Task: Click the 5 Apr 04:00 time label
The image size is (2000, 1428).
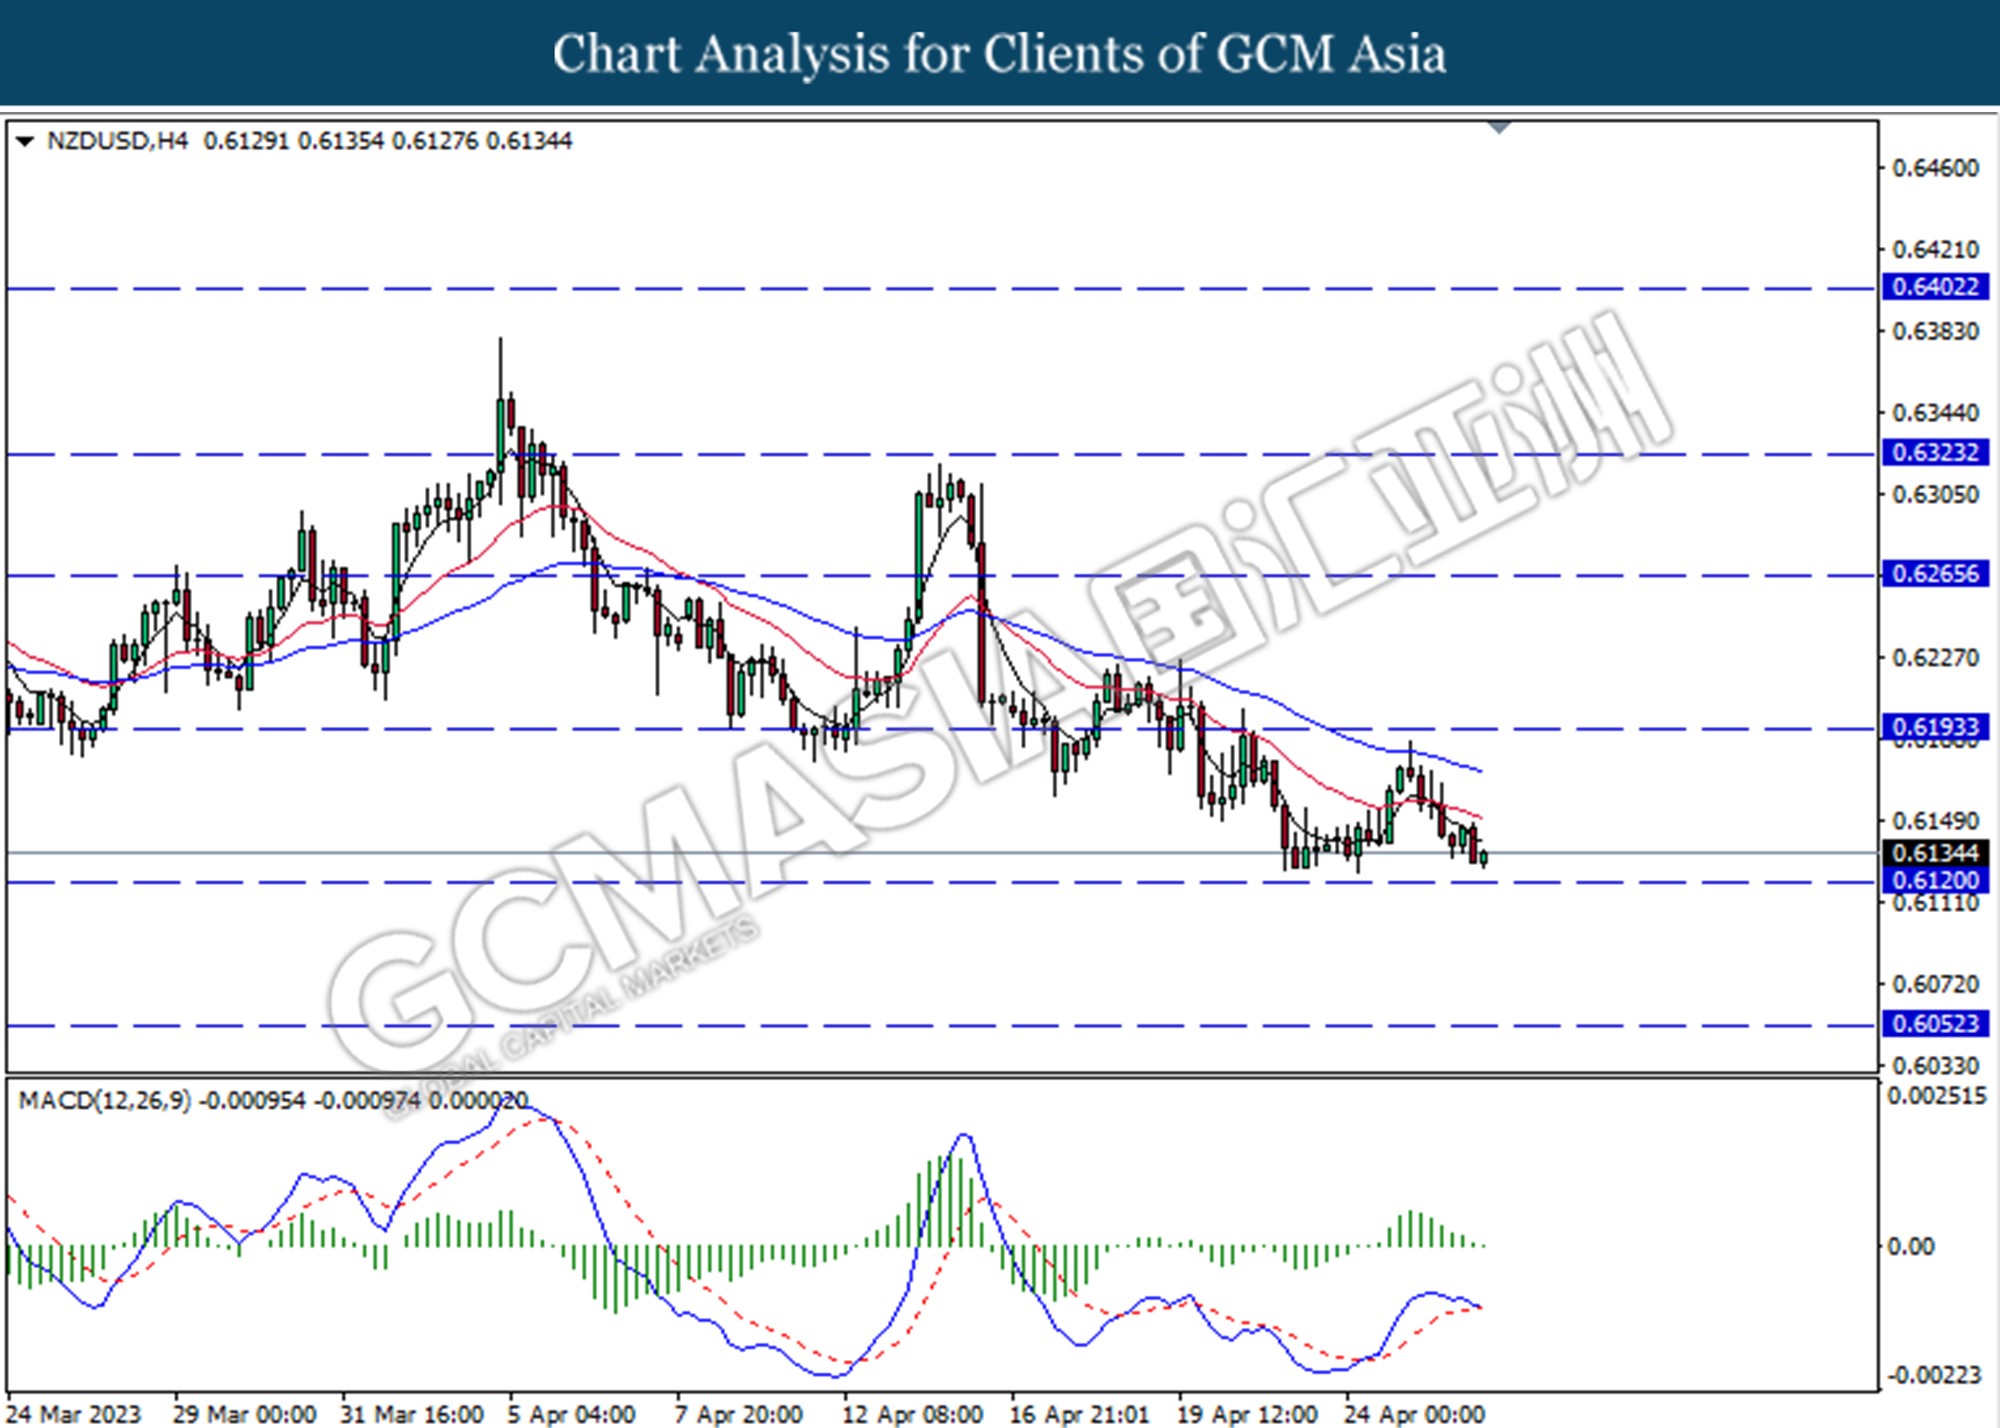Action: pos(571,1414)
